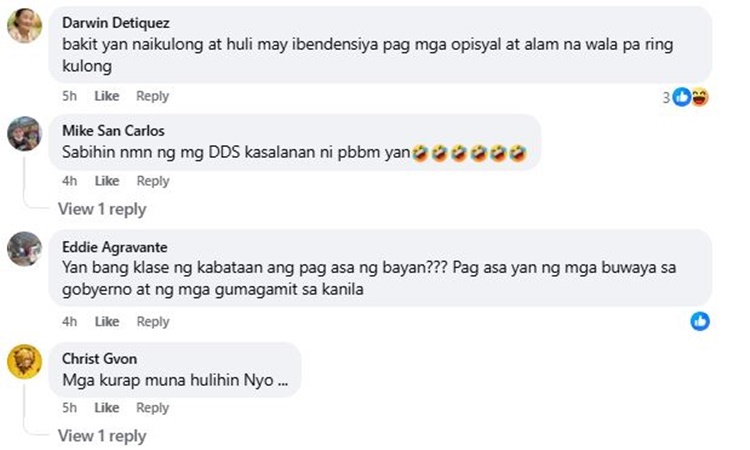The width and height of the screenshot is (750, 450).
Task: Open Darwin Detiquez's profile picture
Action: (24, 25)
